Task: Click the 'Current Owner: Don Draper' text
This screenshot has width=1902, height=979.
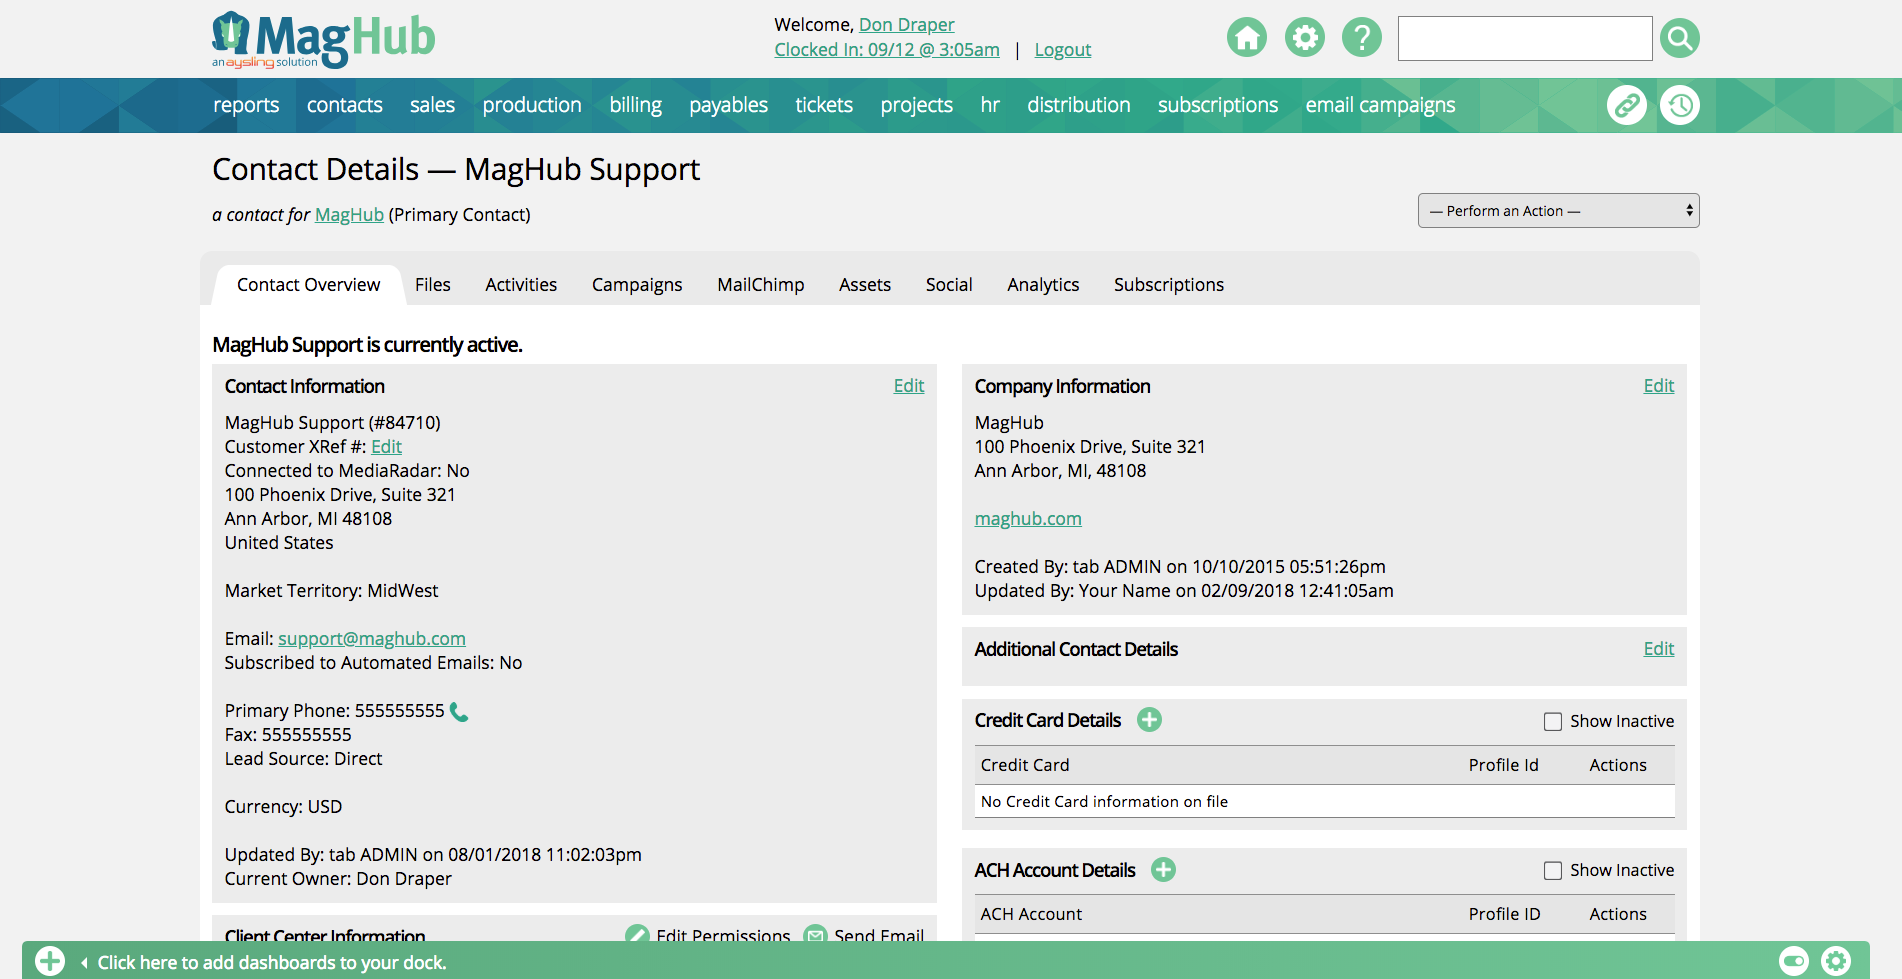Action: tap(338, 879)
